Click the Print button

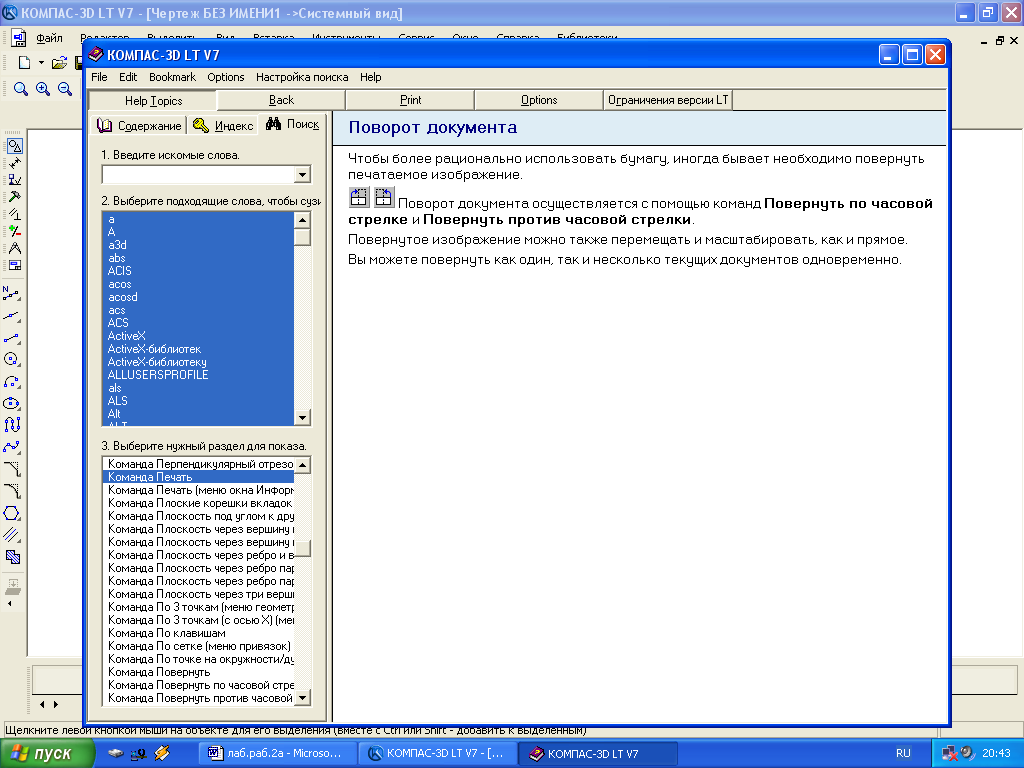pyautogui.click(x=410, y=100)
